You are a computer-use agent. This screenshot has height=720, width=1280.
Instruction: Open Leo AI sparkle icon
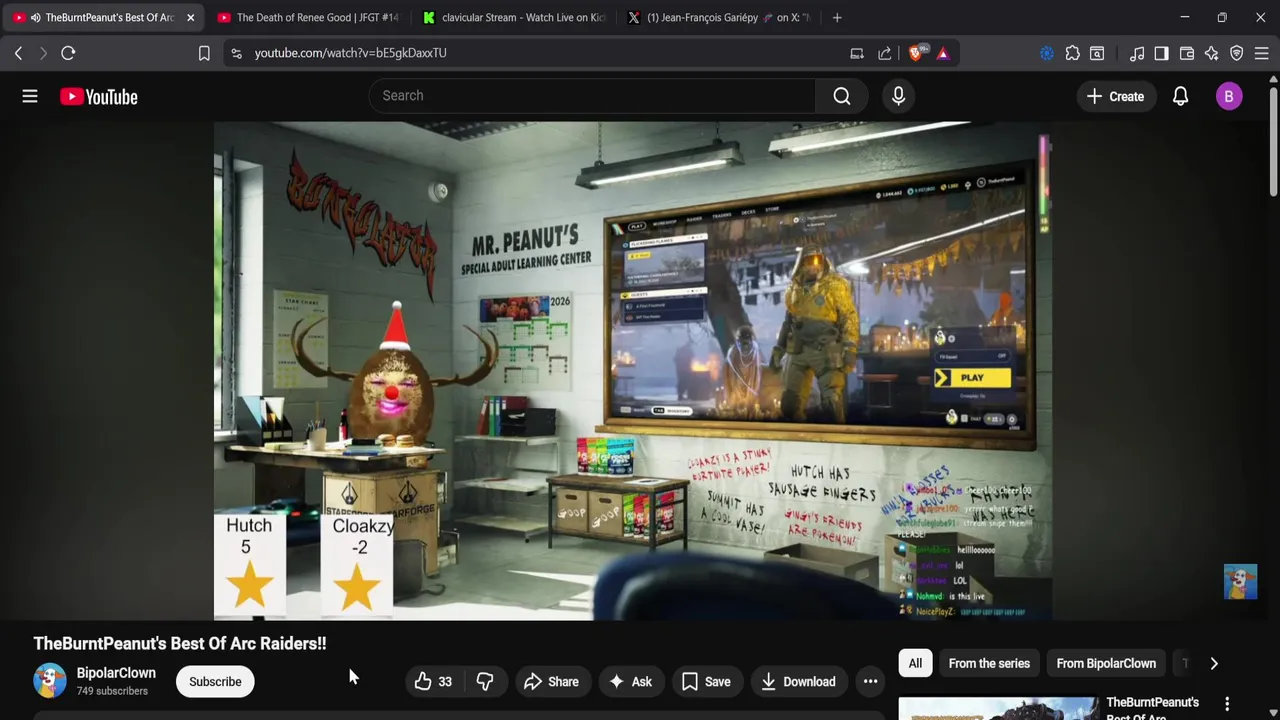coord(1212,53)
